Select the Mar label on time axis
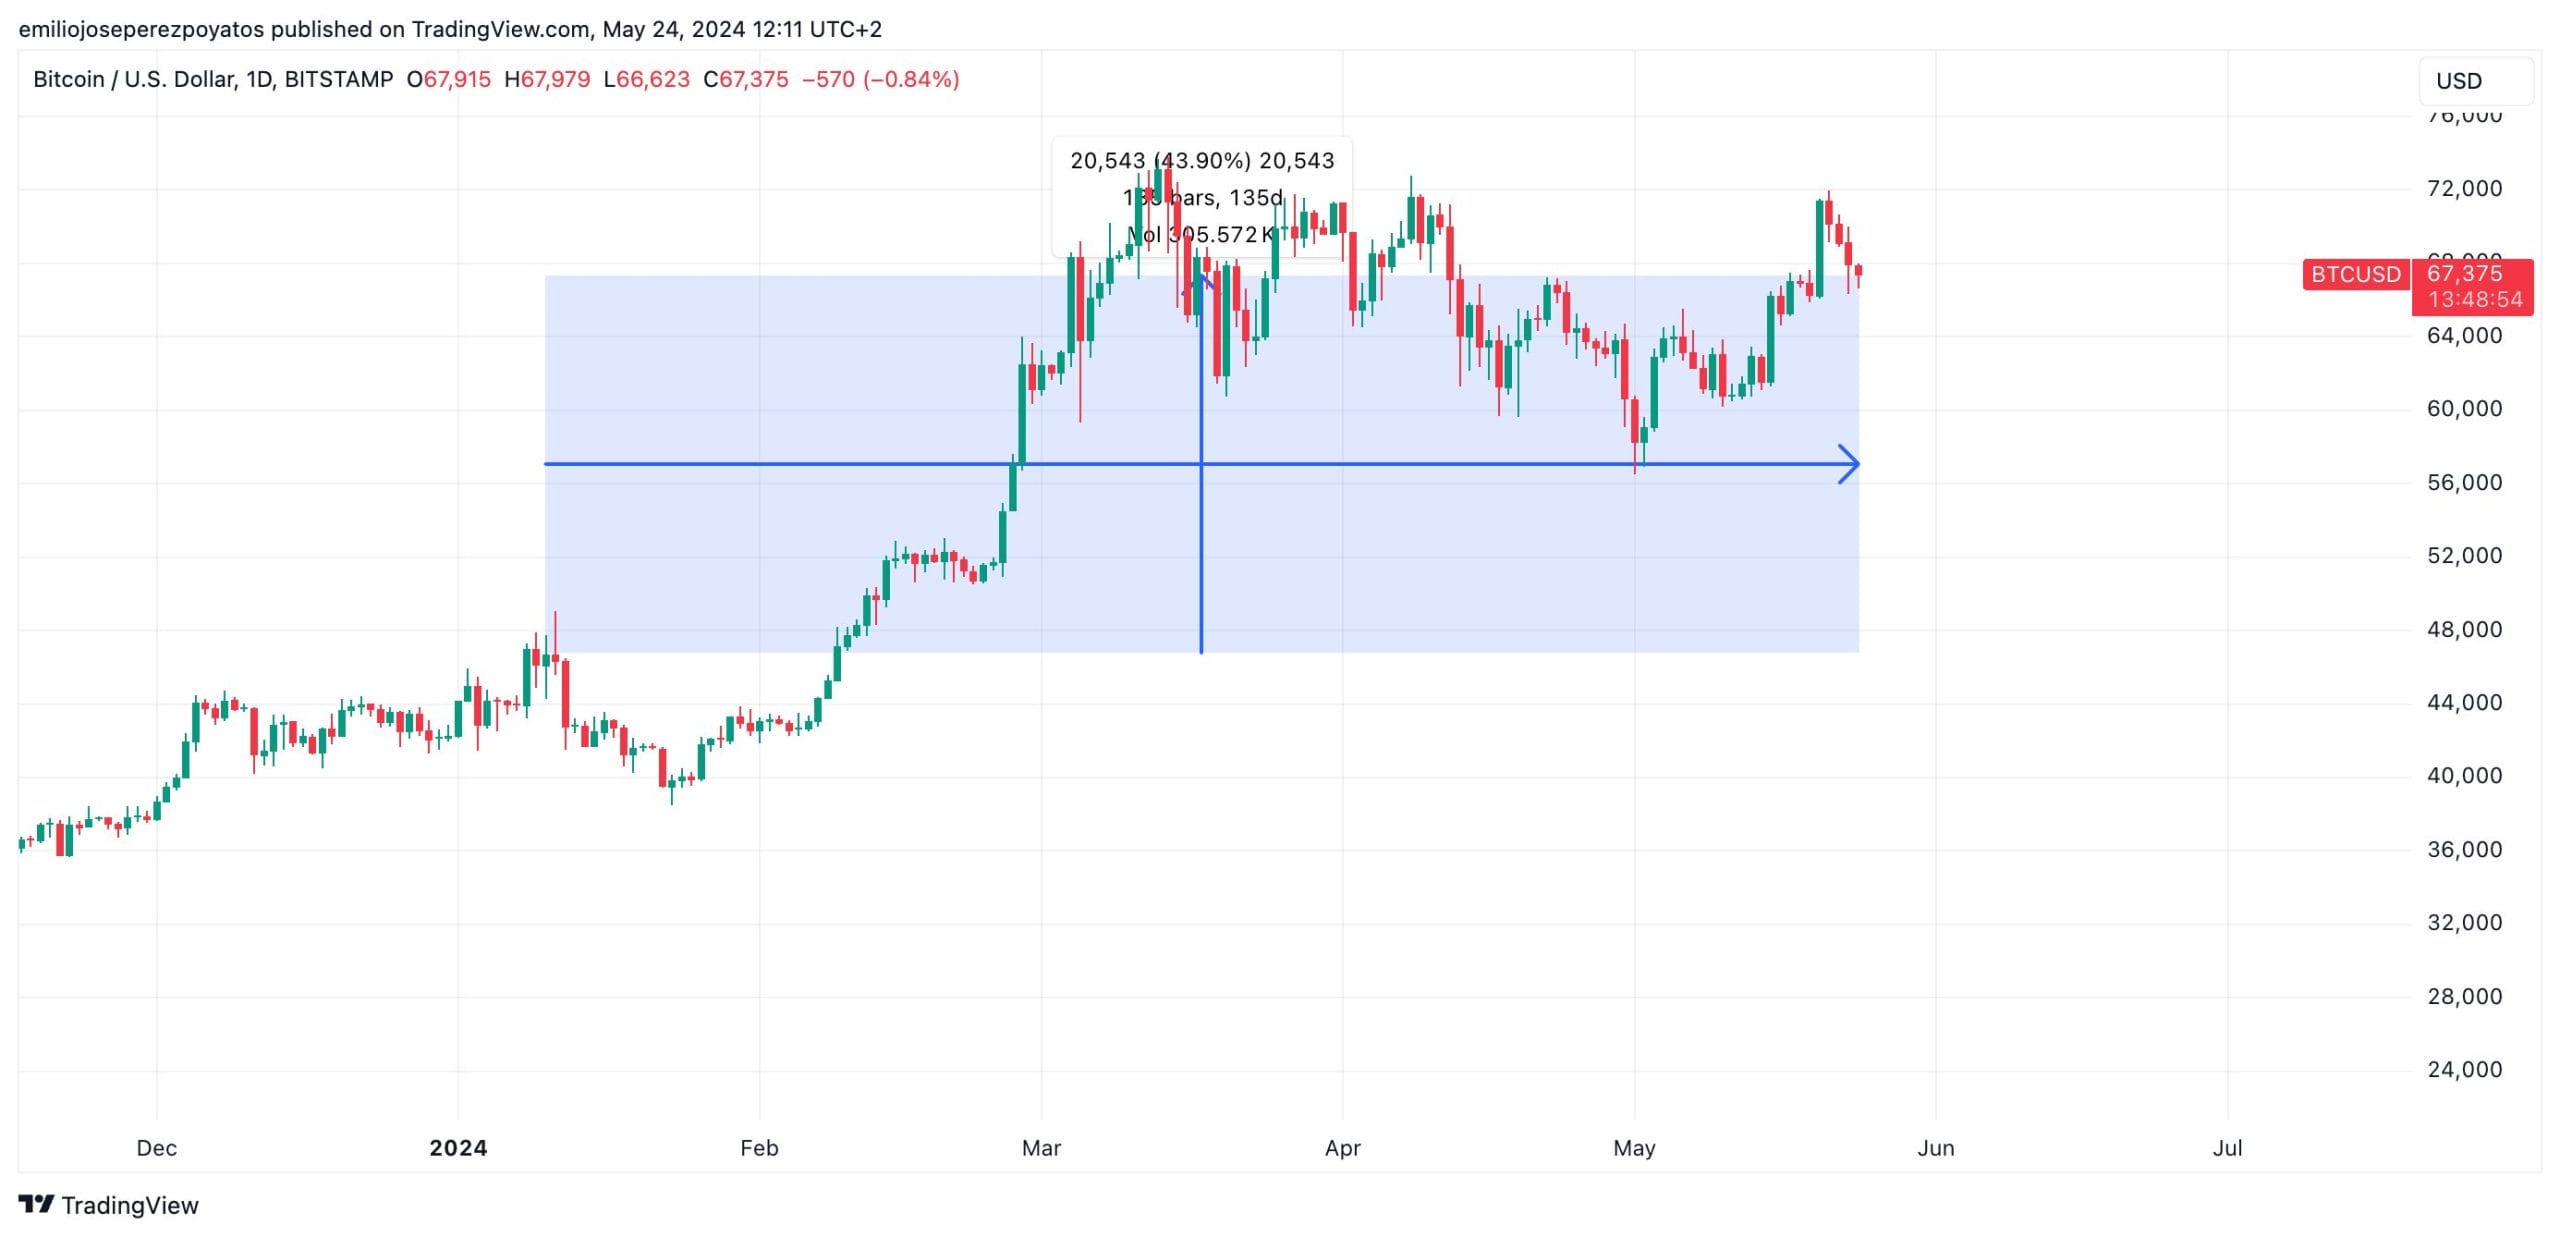 (1041, 1148)
